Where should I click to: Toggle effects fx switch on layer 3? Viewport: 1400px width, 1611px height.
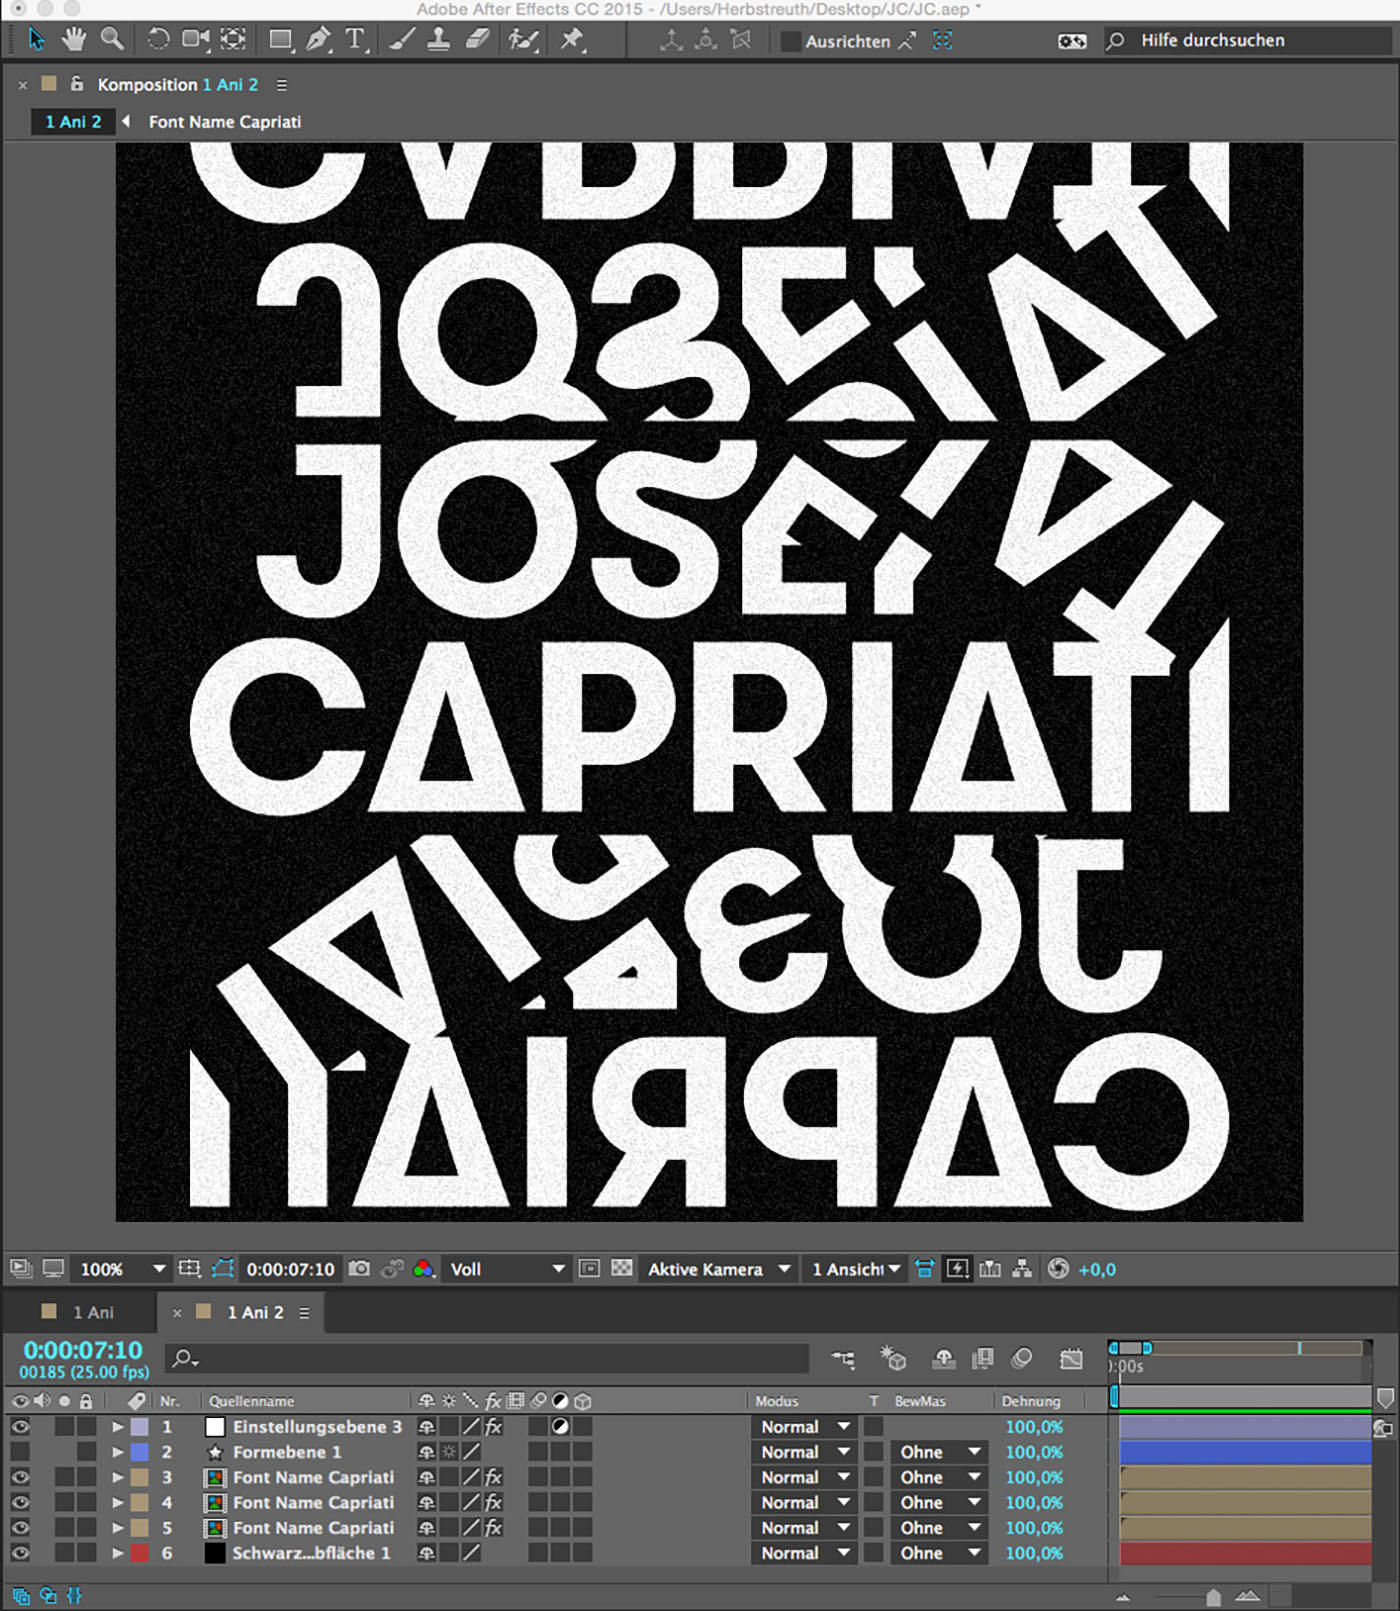(x=493, y=1477)
